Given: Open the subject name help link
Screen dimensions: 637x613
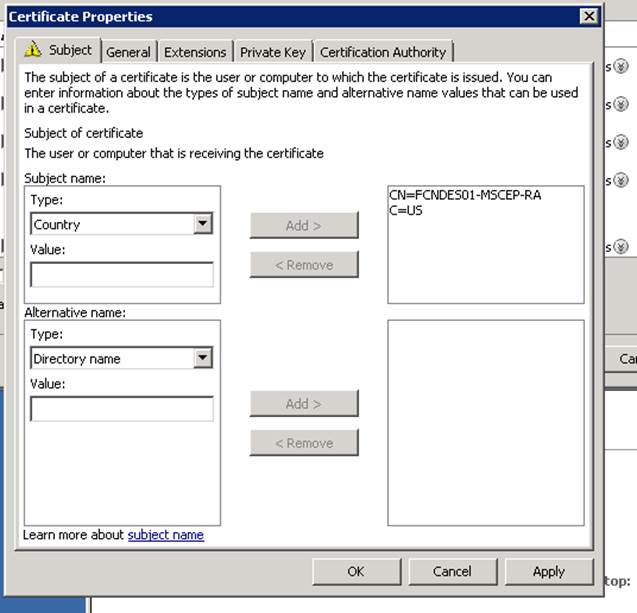Looking at the screenshot, I should [x=165, y=535].
